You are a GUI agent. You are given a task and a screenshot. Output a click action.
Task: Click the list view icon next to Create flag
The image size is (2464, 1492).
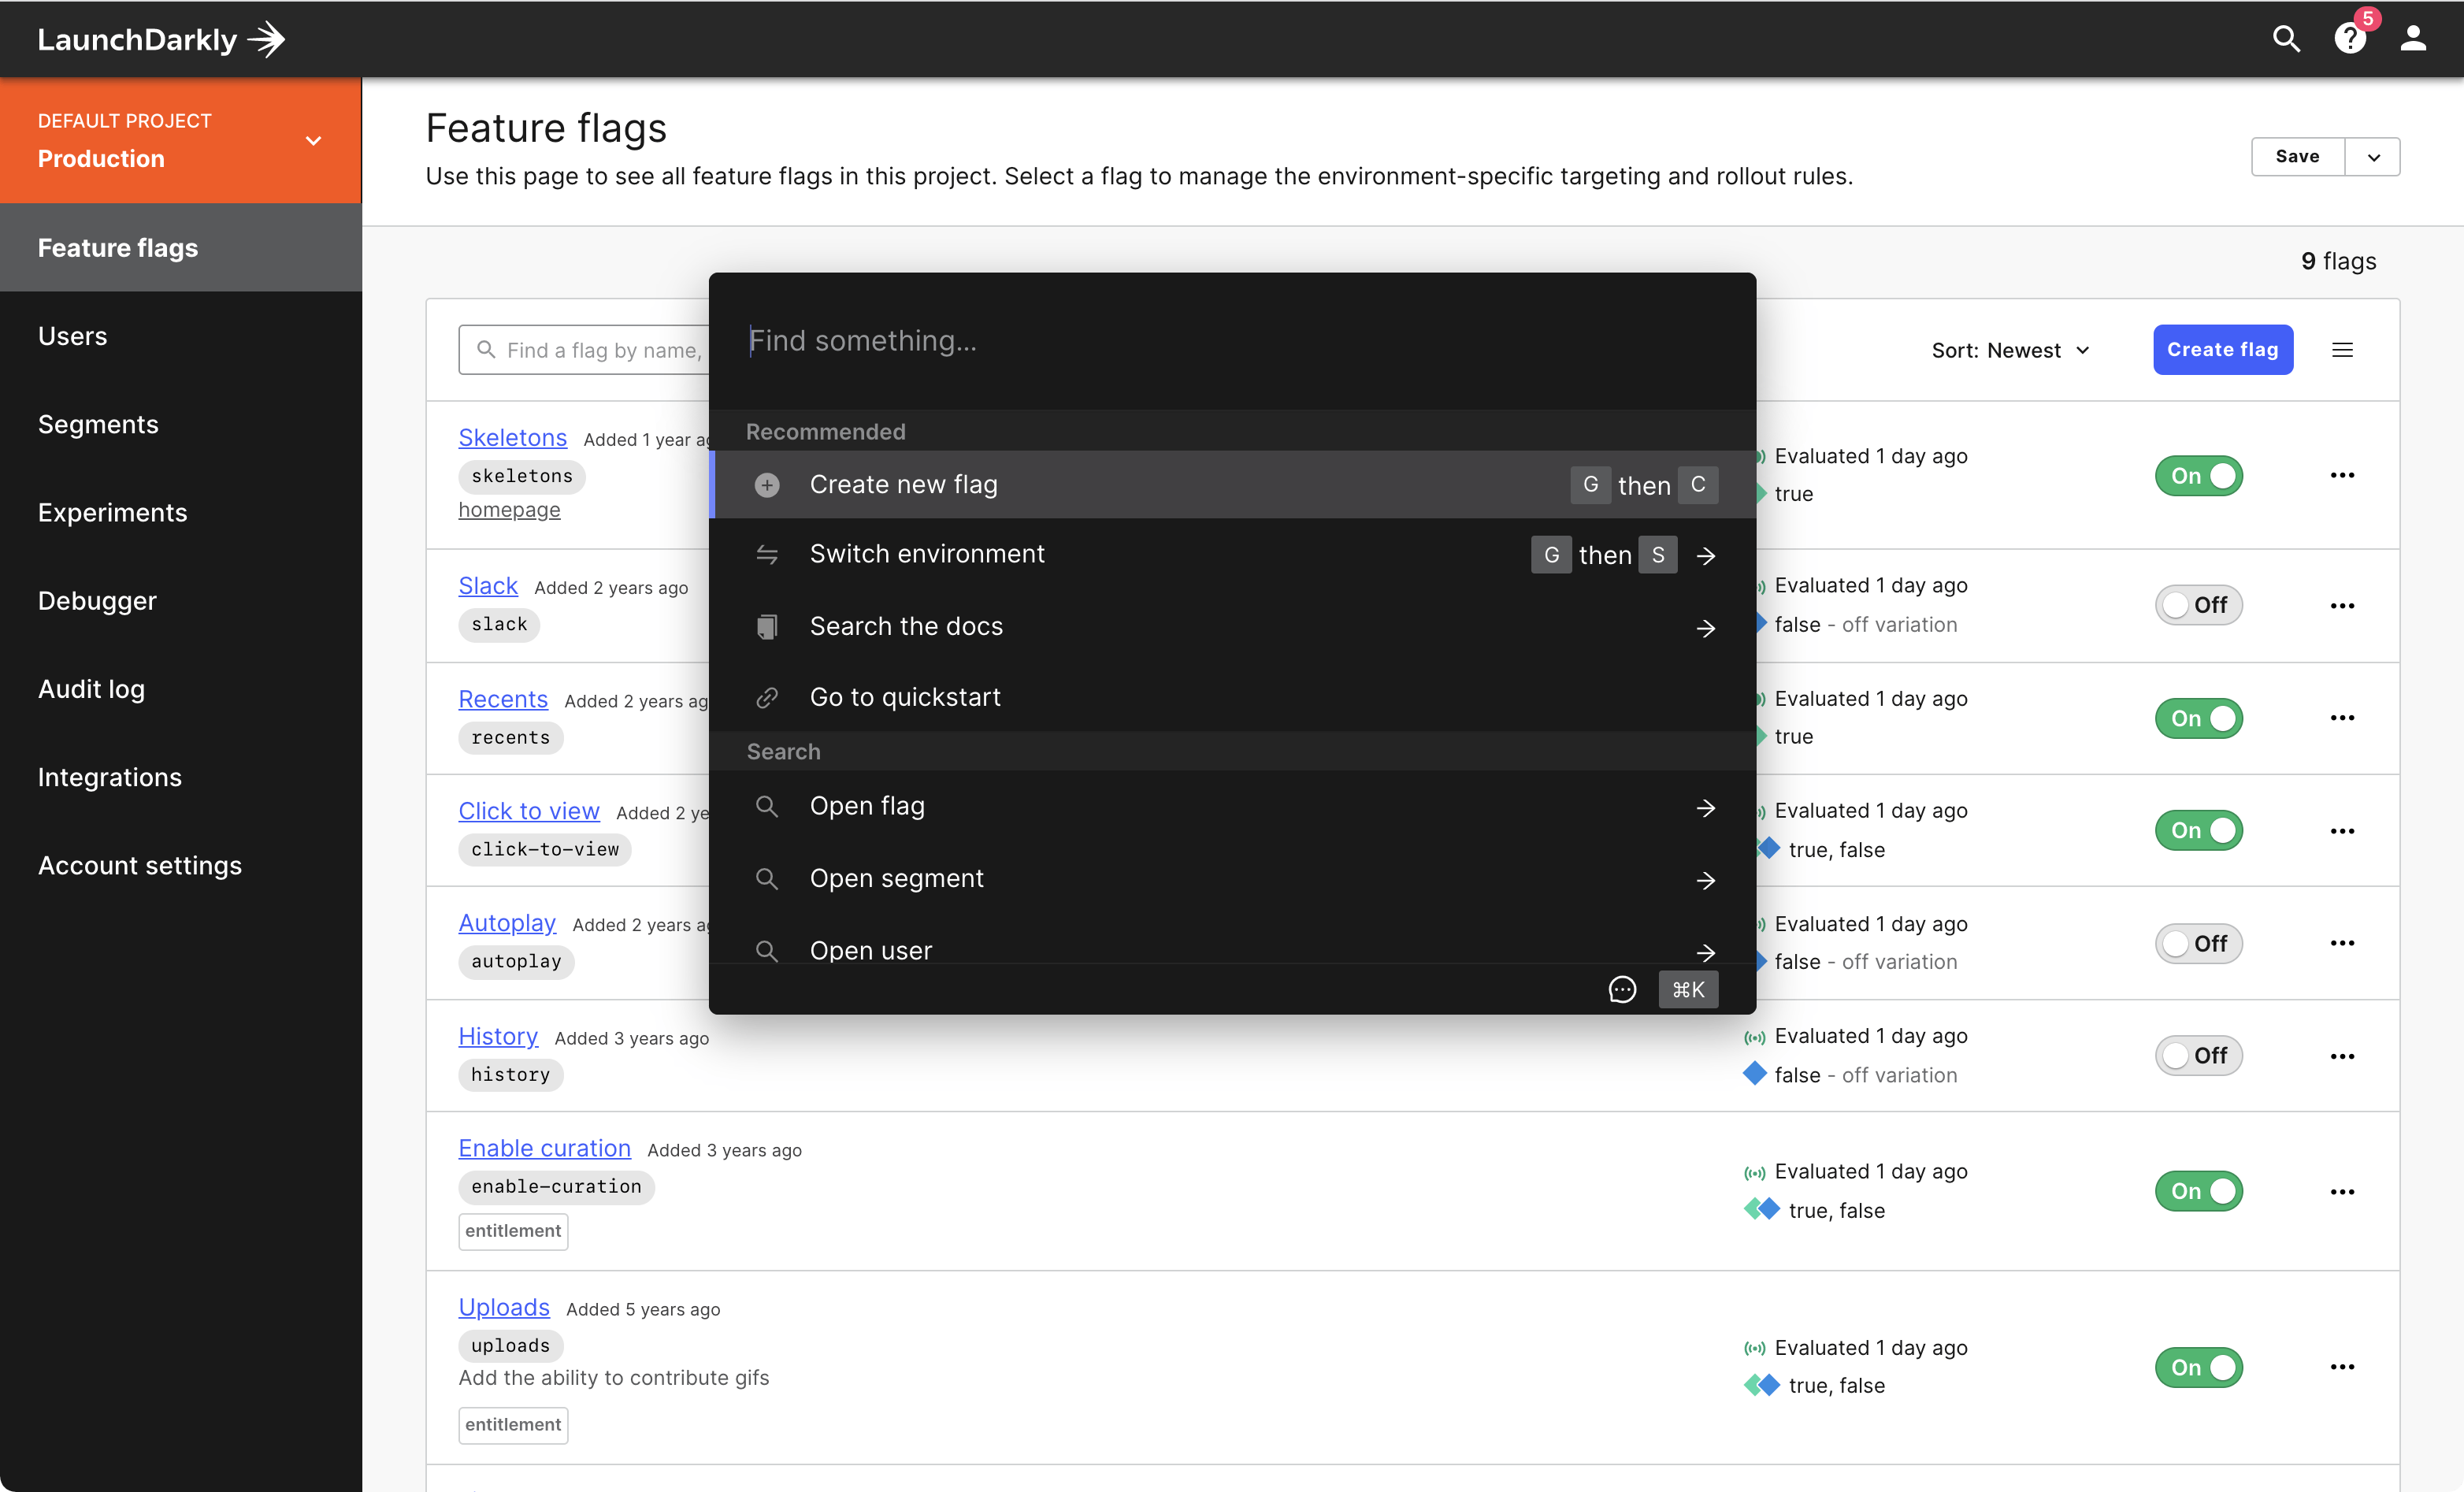point(2343,349)
